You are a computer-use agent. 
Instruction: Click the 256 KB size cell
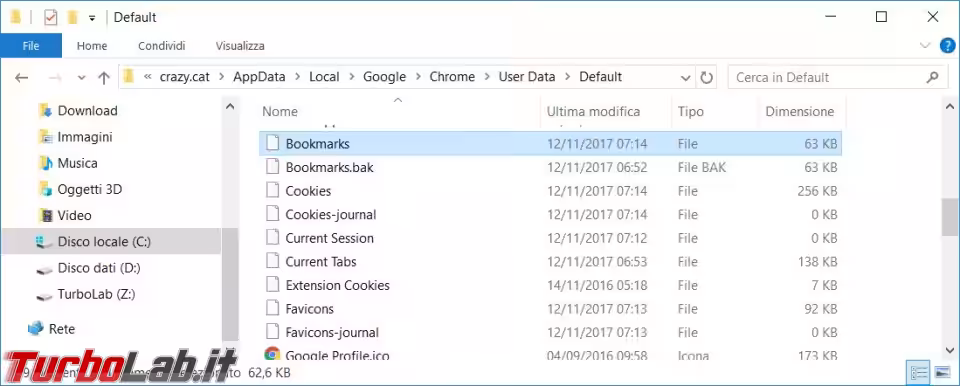pyautogui.click(x=817, y=191)
